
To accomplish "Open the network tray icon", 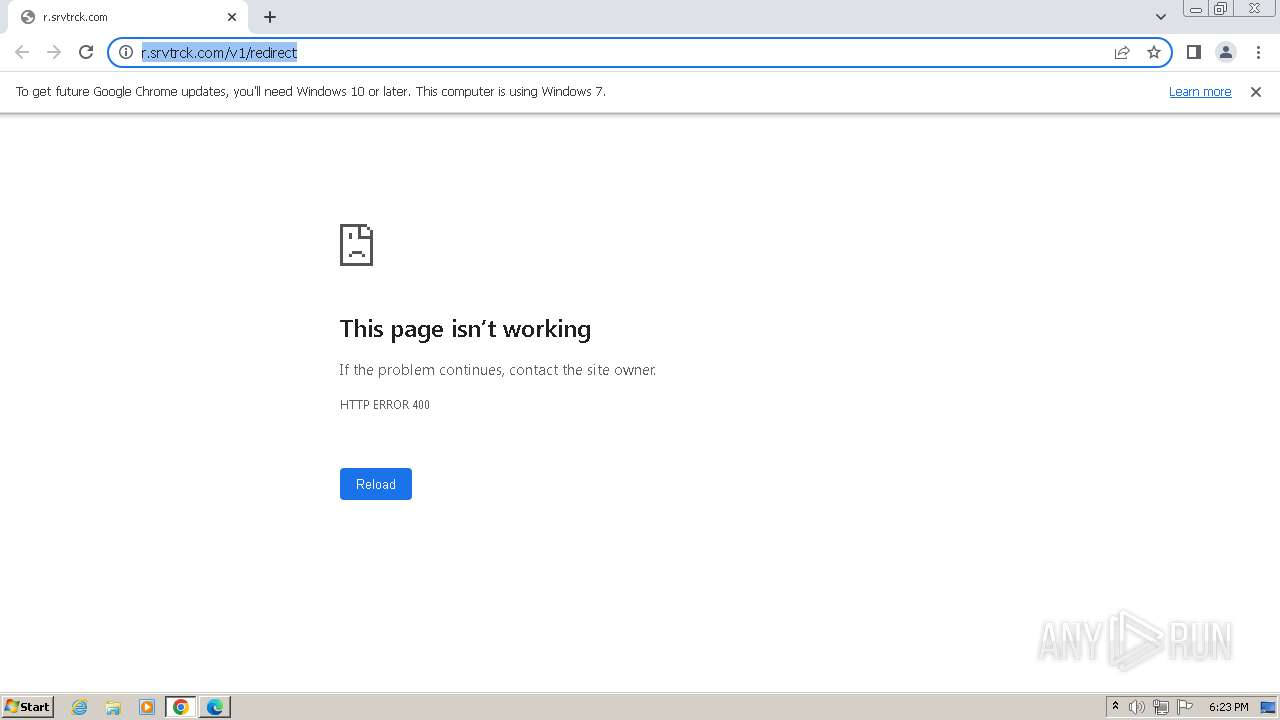I will coord(1161,707).
